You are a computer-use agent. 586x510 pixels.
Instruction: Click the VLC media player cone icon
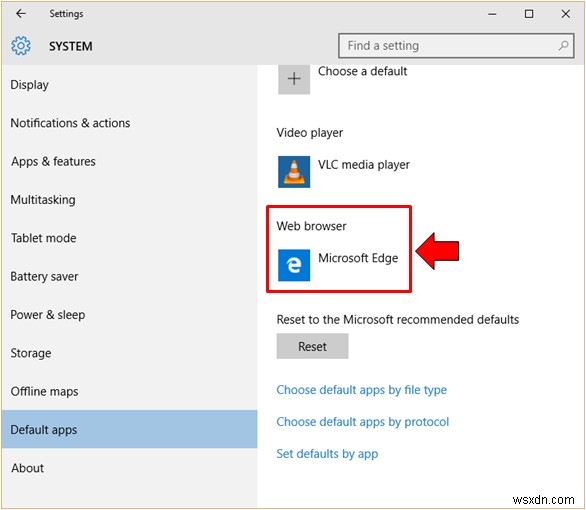click(x=294, y=172)
